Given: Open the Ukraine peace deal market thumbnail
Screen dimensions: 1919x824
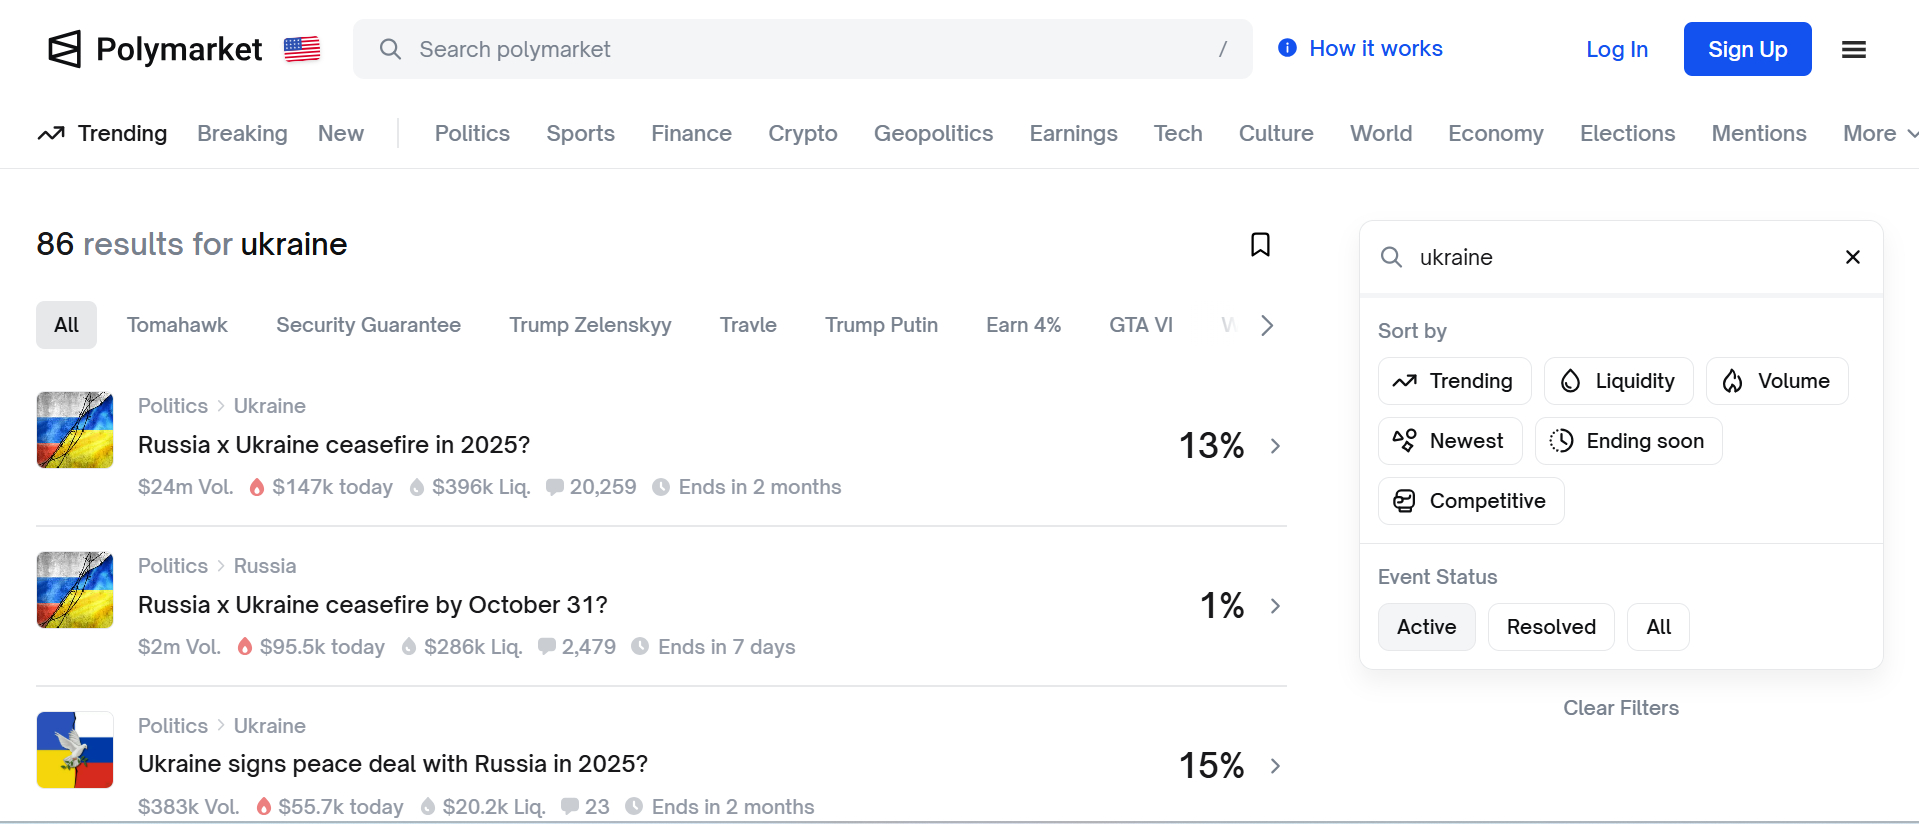Looking at the screenshot, I should [75, 750].
